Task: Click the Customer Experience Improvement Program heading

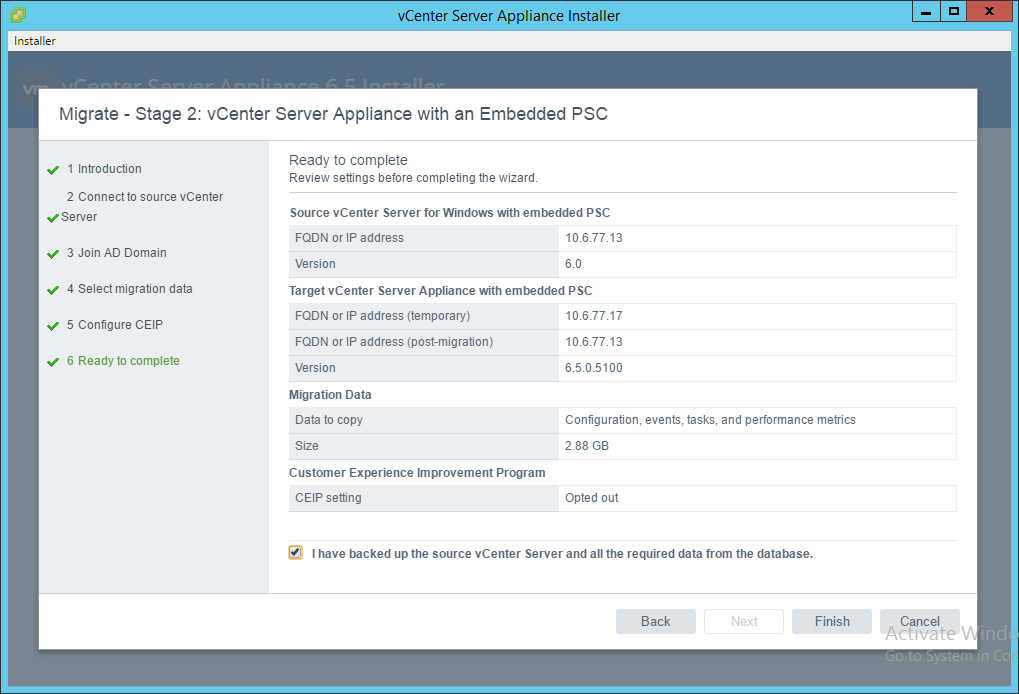Action: pyautogui.click(x=417, y=472)
